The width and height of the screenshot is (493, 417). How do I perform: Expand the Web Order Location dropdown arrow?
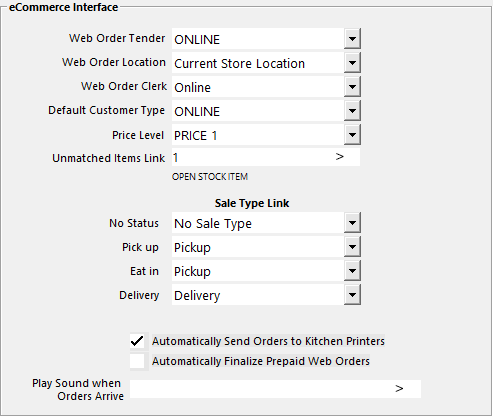click(352, 63)
